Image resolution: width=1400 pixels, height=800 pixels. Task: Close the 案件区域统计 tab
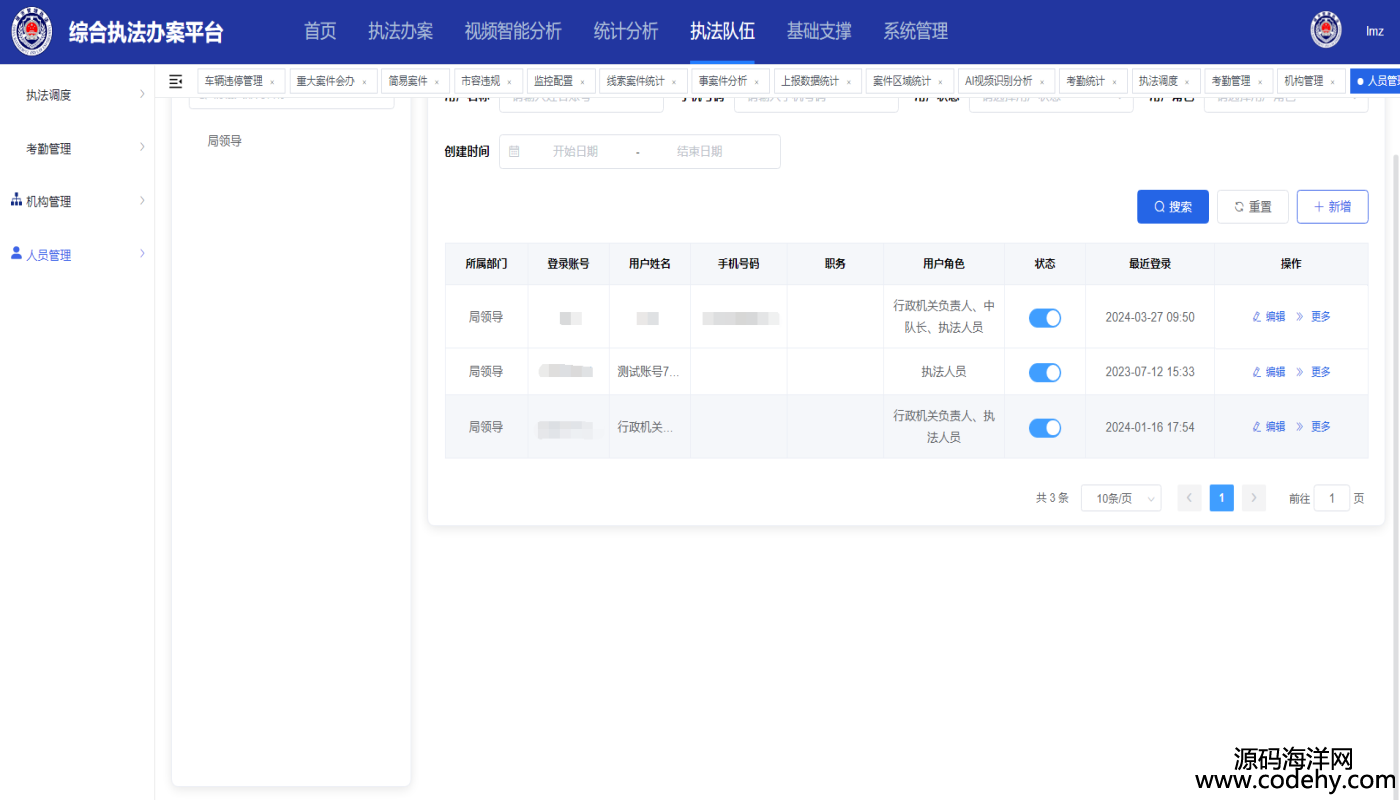[940, 82]
